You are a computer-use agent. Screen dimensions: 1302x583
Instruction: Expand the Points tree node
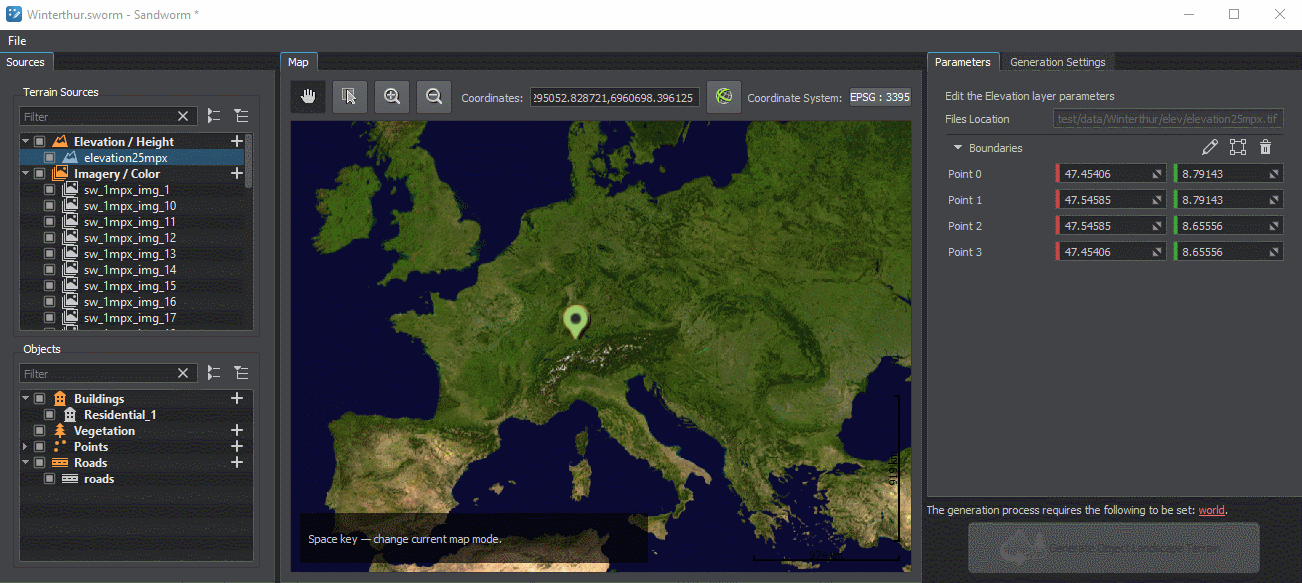(x=26, y=447)
